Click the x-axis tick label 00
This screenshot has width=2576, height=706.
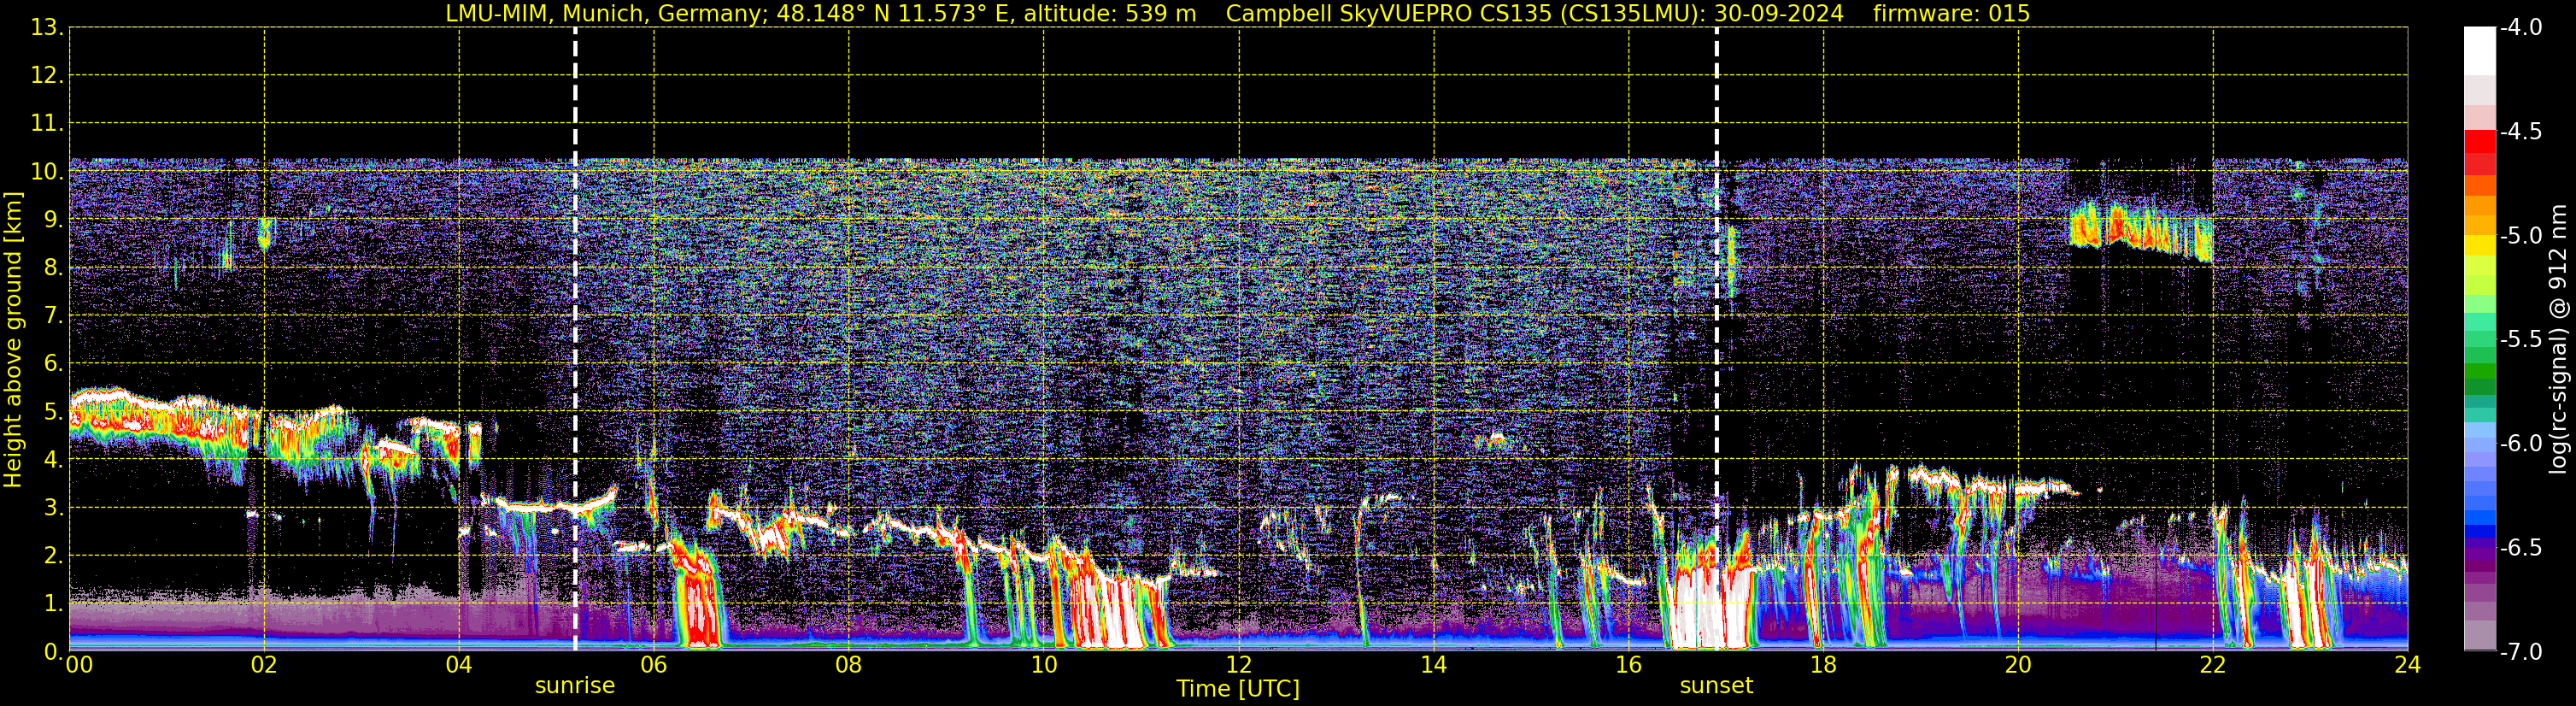pyautogui.click(x=79, y=665)
